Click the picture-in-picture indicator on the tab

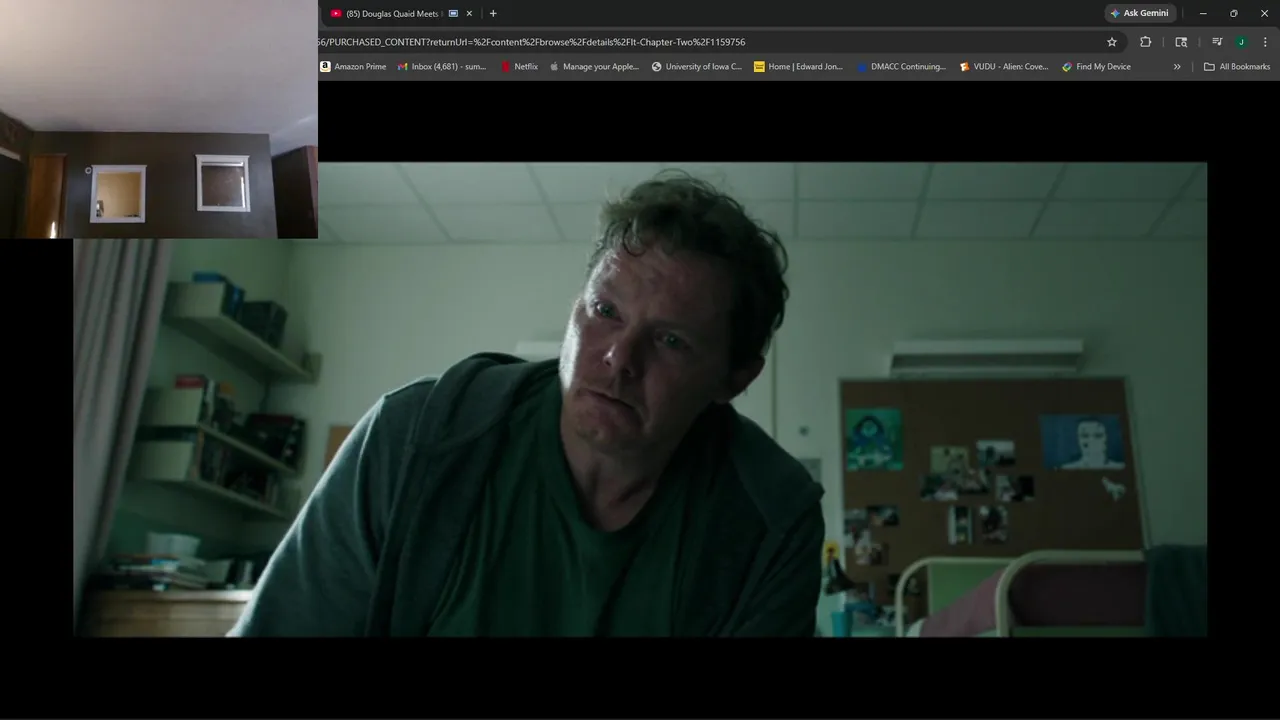point(453,13)
